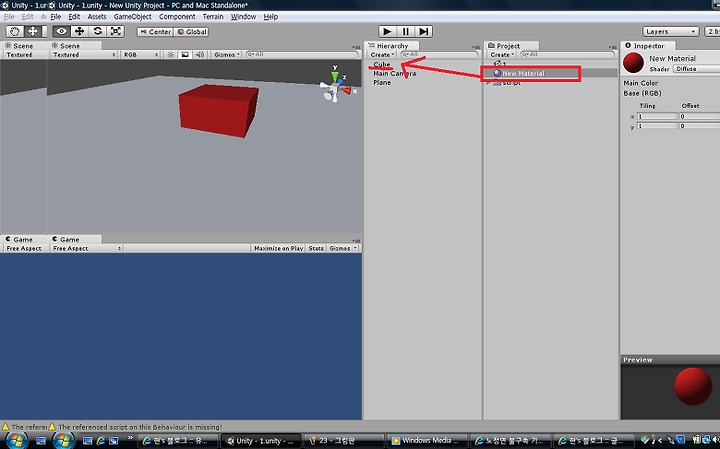Click the red X axis gizmo cone
Viewport: 720px width, 449px height.
(346, 91)
